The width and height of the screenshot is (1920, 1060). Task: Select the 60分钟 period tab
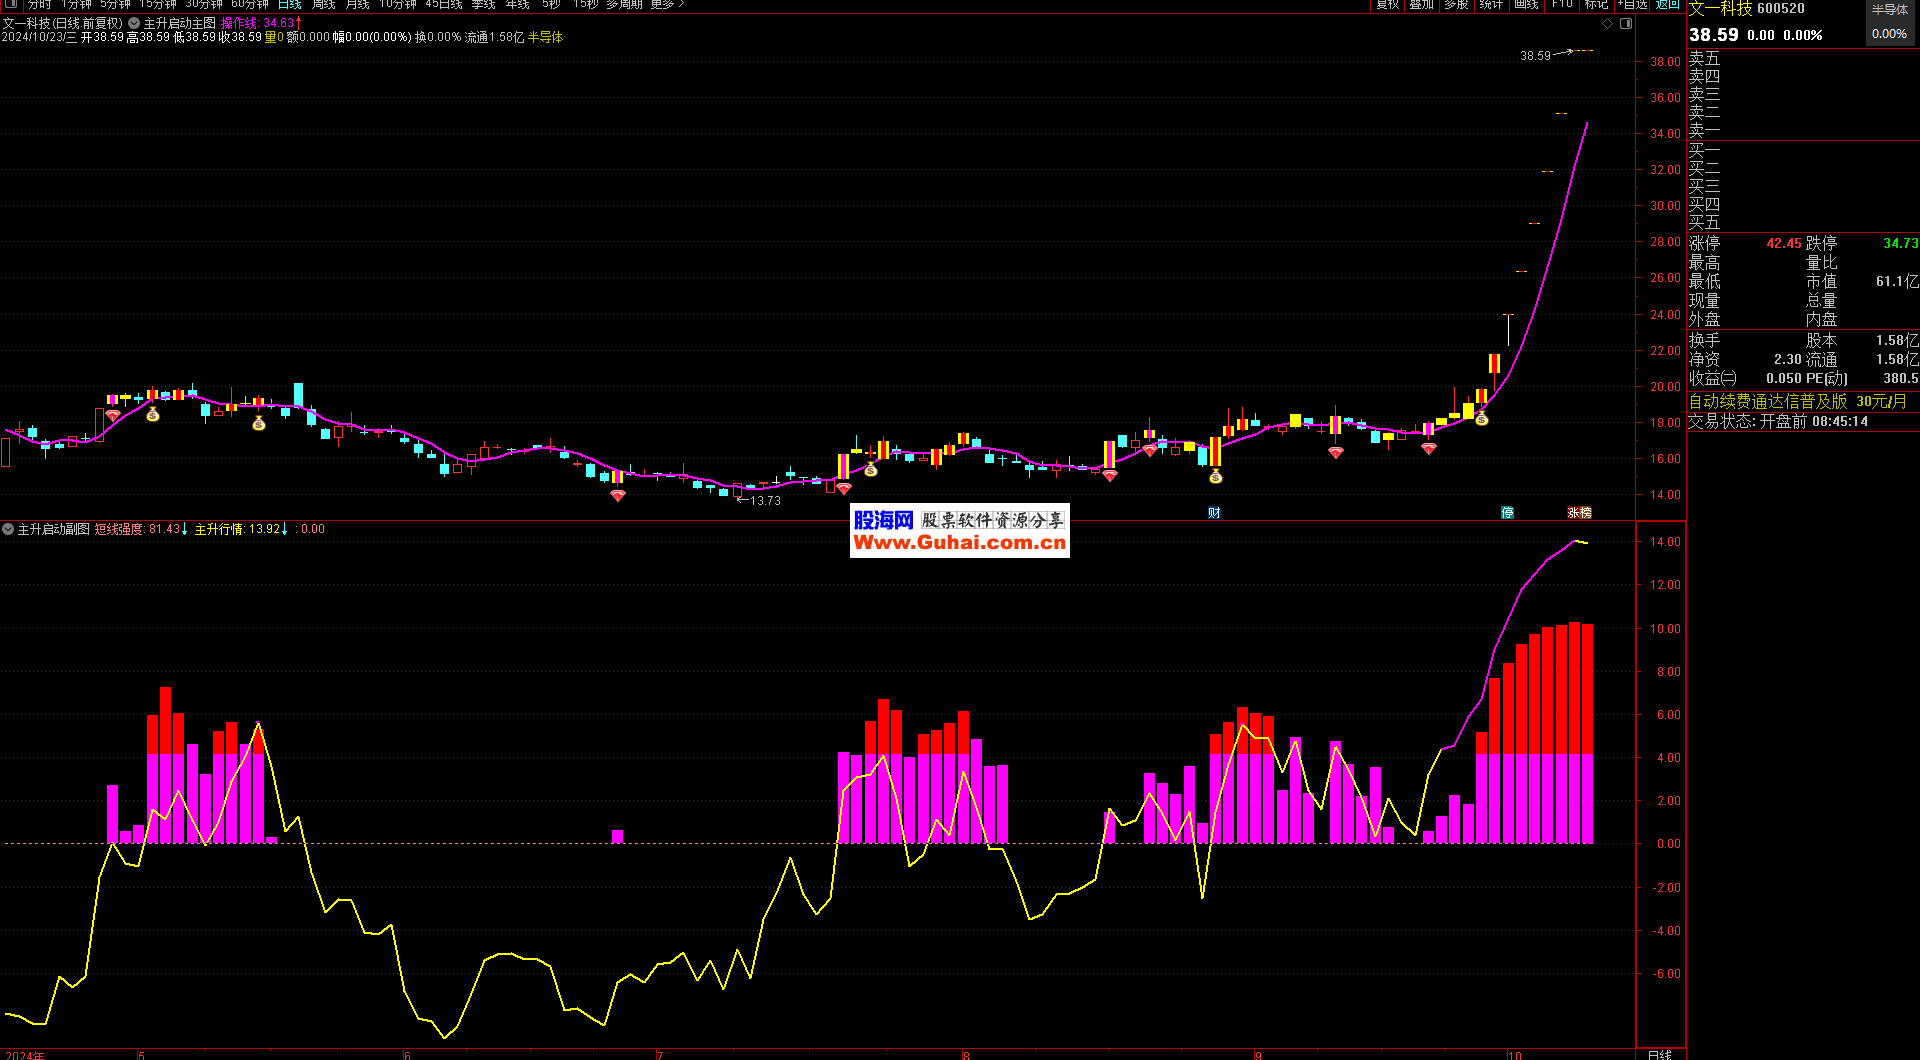[250, 5]
